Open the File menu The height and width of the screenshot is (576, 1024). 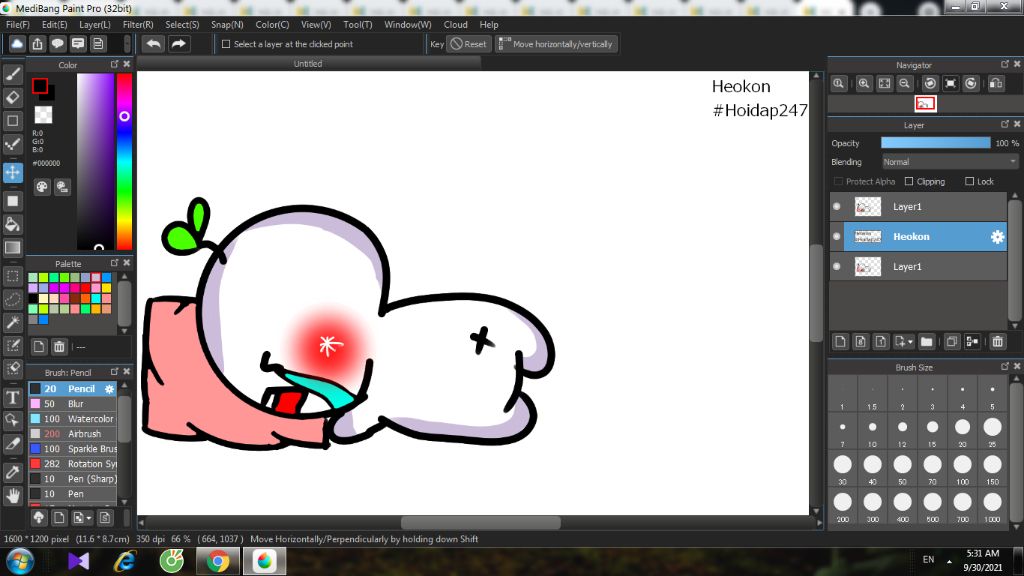[x=18, y=25]
